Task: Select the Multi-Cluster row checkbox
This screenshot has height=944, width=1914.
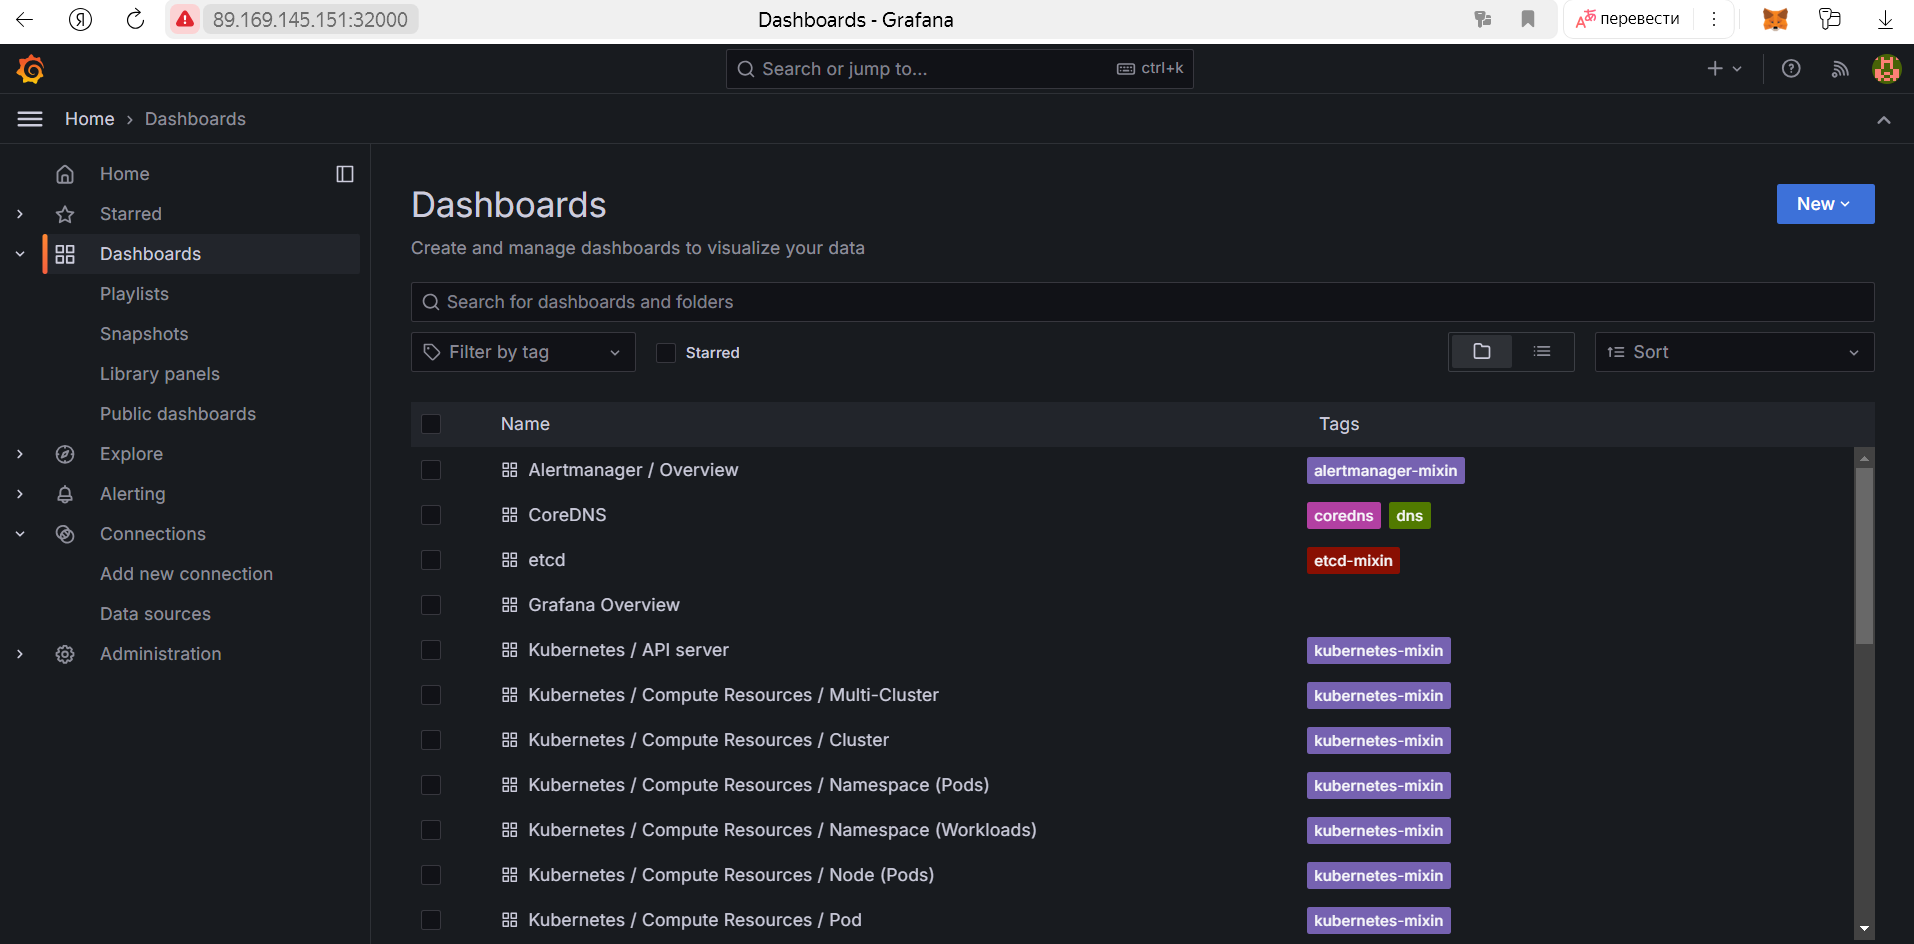Action: point(431,695)
